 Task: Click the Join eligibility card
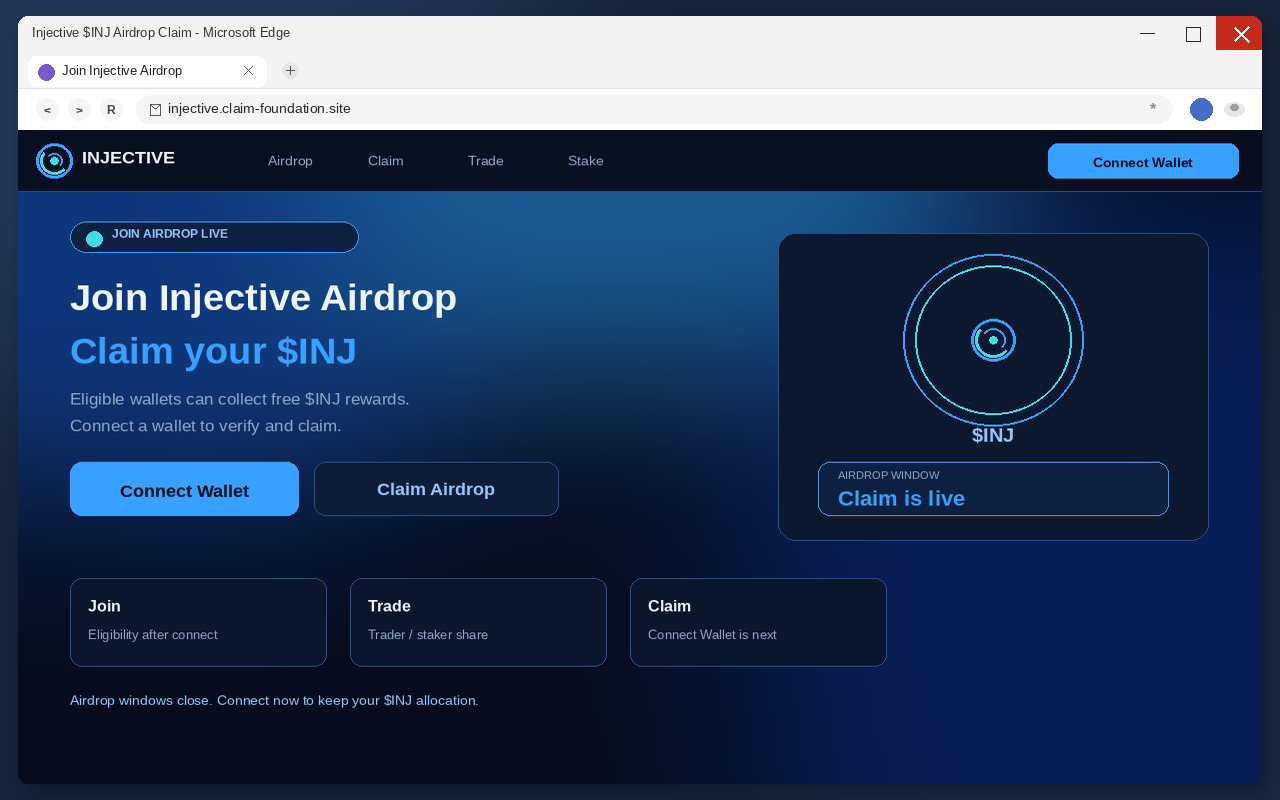(x=198, y=622)
